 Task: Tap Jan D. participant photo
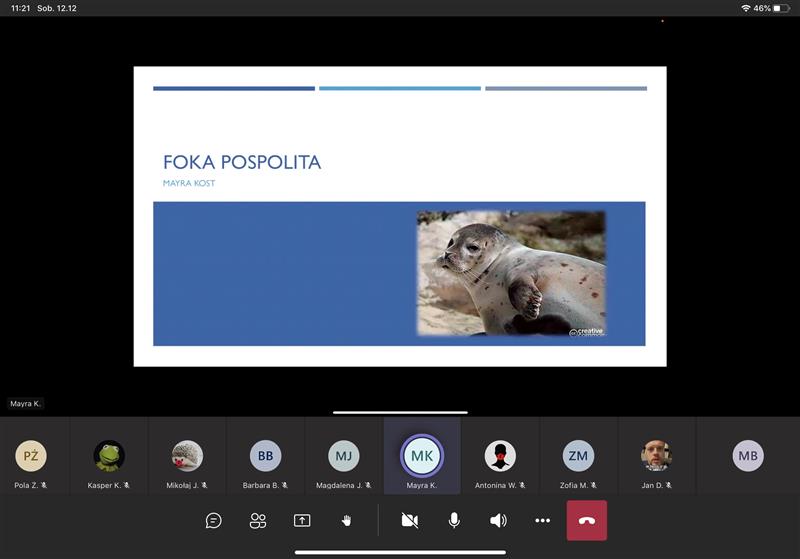[x=656, y=456]
